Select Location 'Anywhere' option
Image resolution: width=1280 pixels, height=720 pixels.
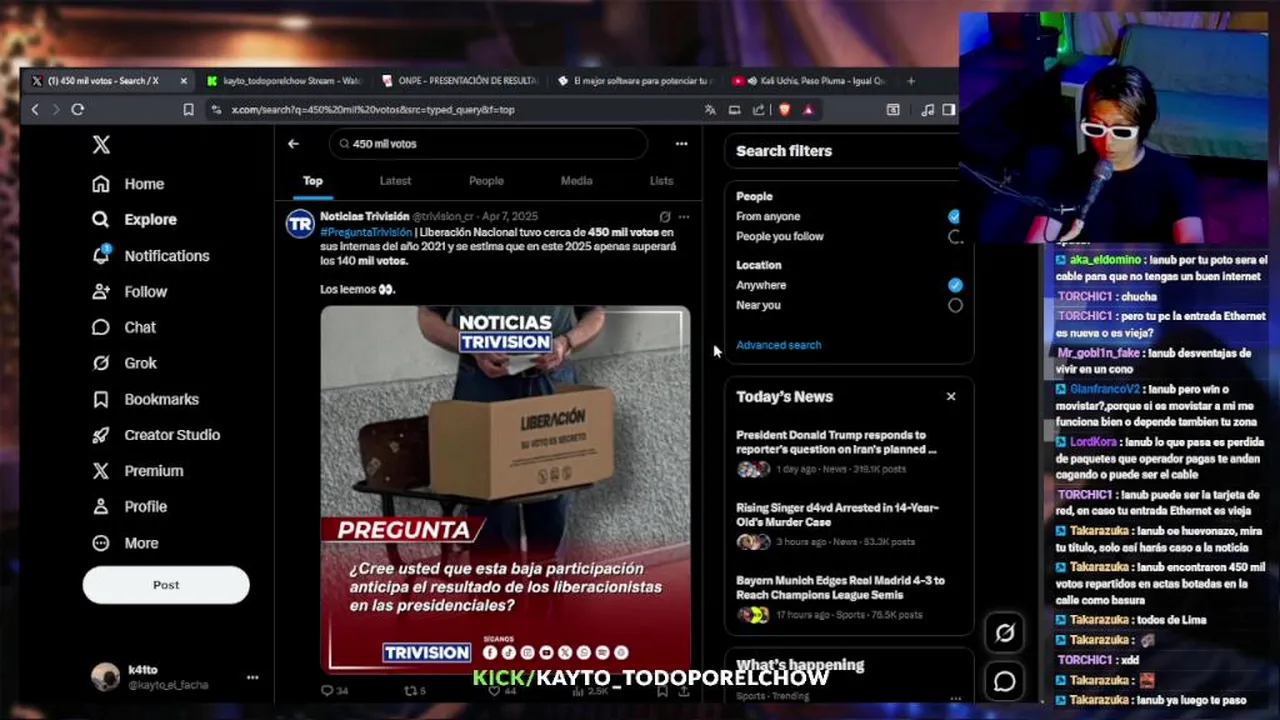(955, 285)
